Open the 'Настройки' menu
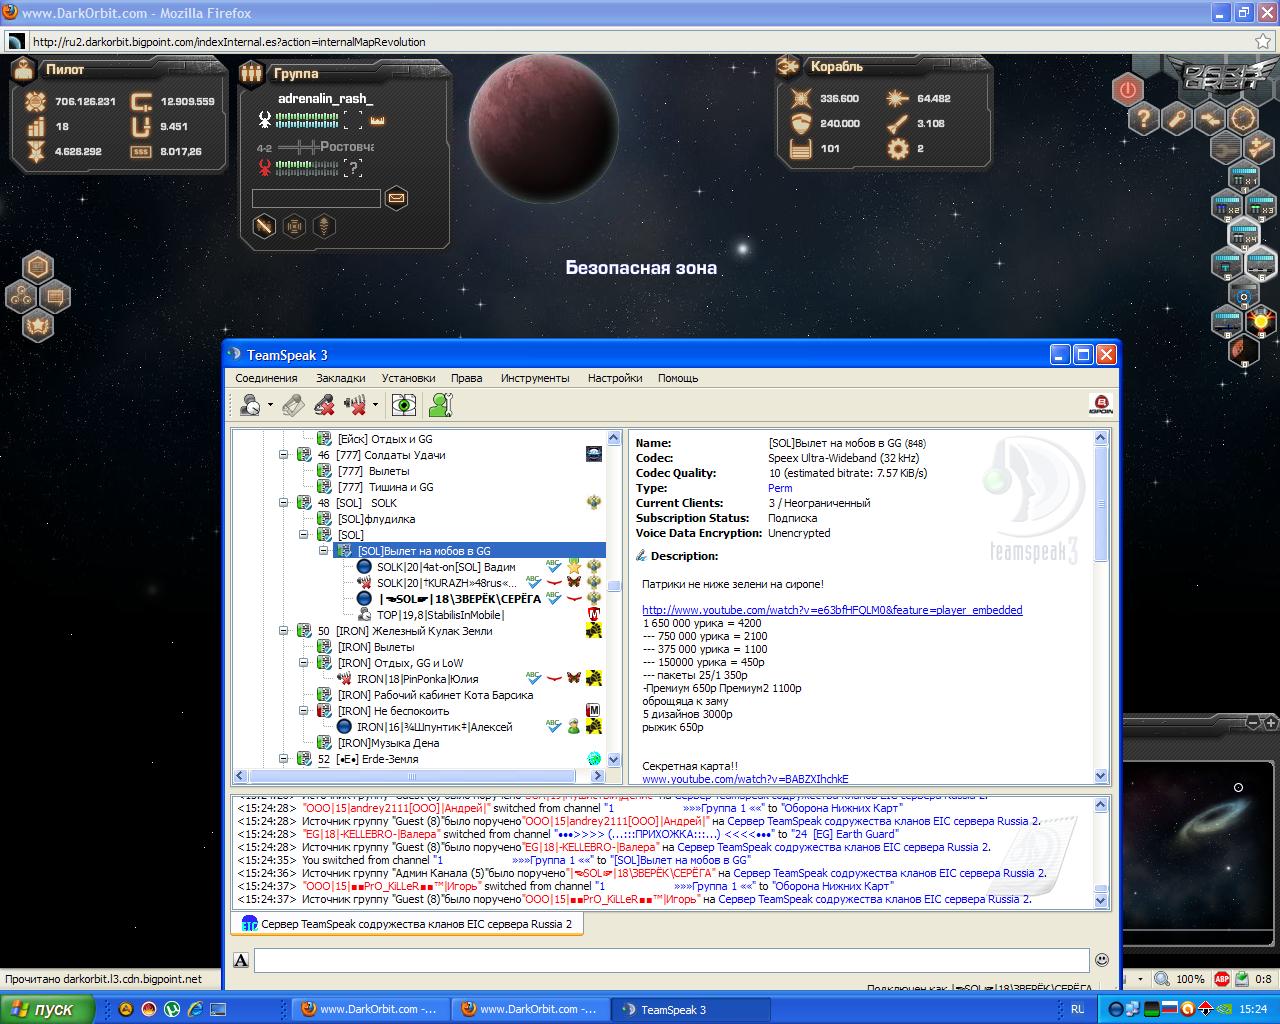This screenshot has width=1280, height=1024. [615, 378]
